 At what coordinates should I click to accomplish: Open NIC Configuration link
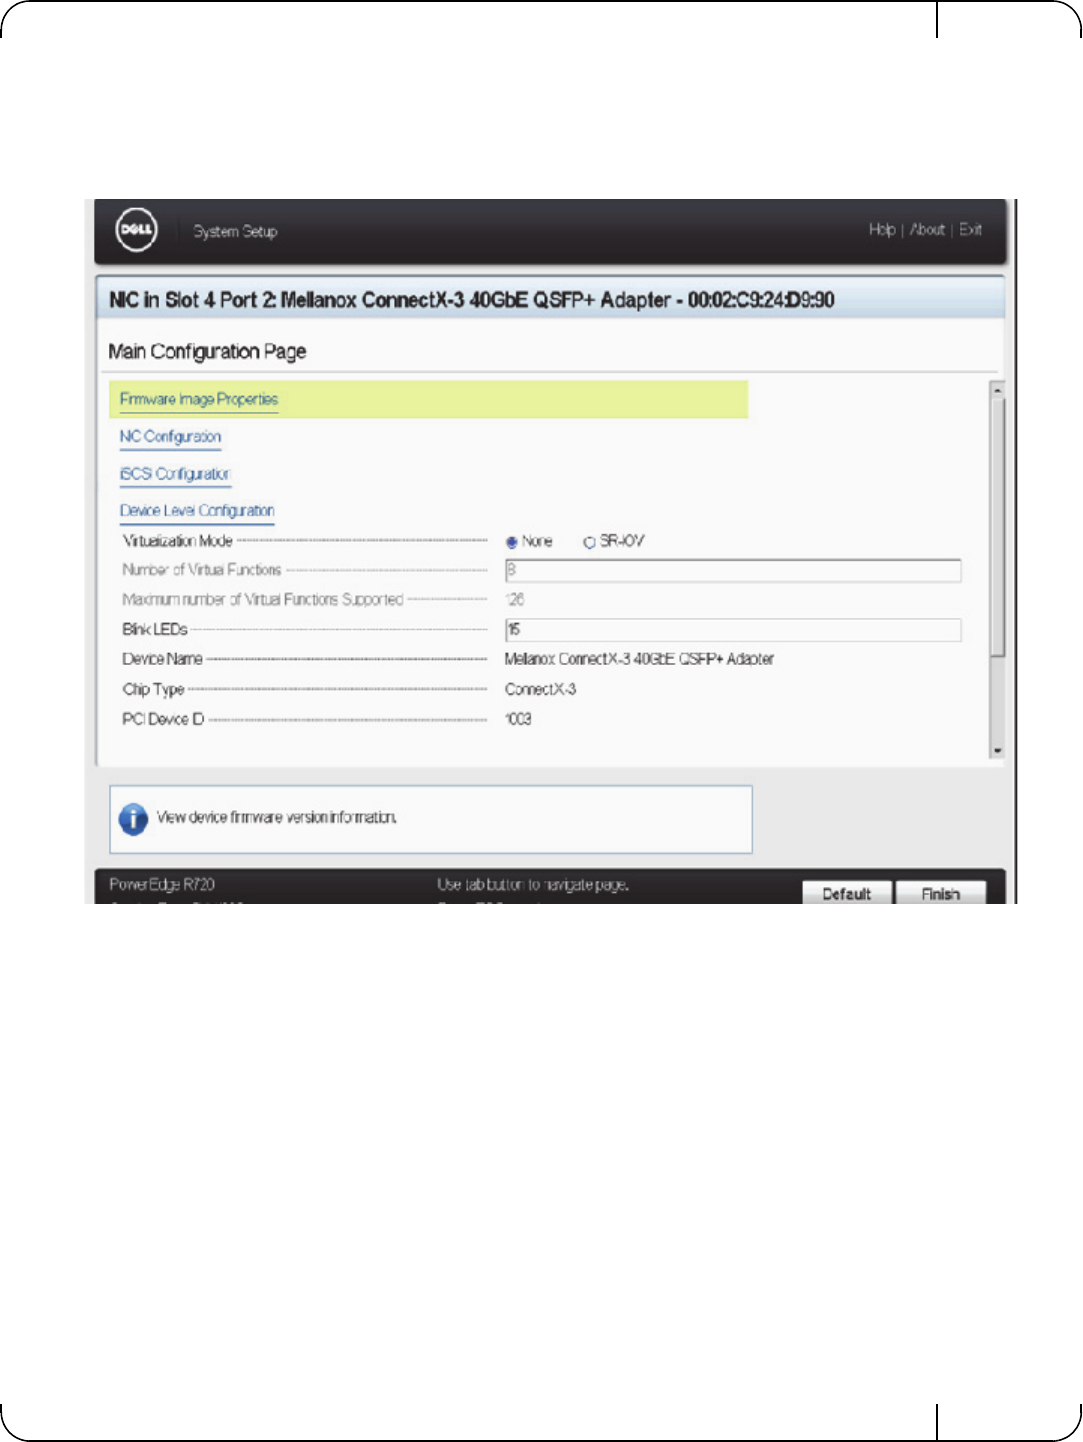[170, 437]
